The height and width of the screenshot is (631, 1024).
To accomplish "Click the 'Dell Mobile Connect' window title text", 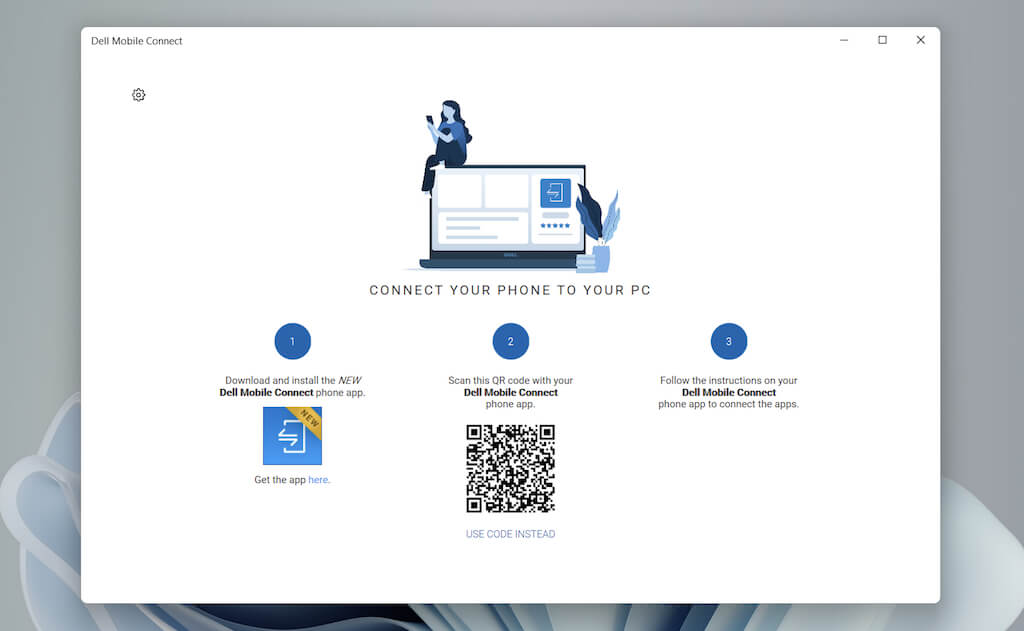I will pos(136,40).
